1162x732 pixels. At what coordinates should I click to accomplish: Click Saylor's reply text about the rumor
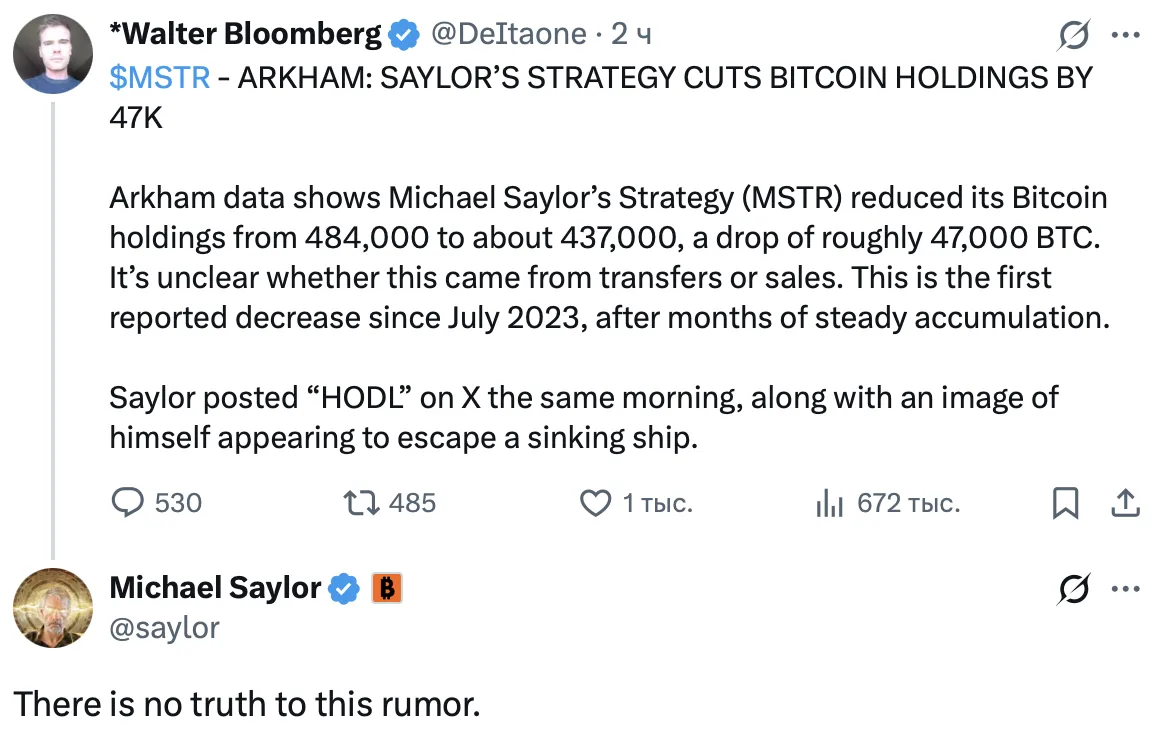click(247, 704)
